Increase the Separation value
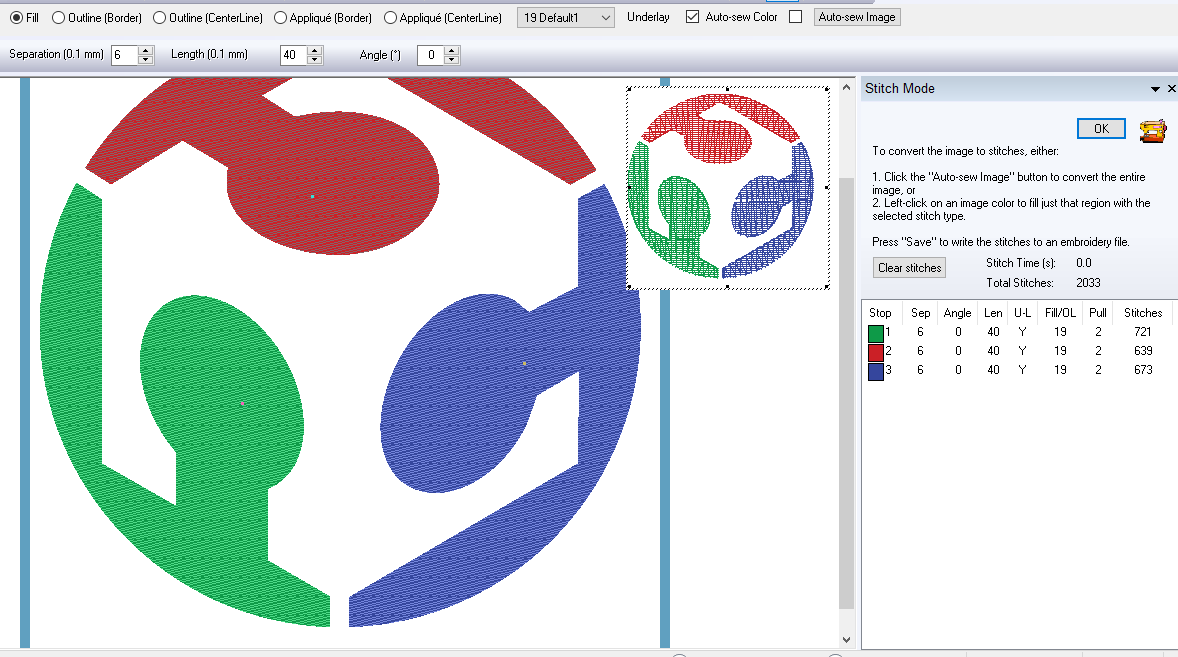The image size is (1178, 657). click(146, 50)
